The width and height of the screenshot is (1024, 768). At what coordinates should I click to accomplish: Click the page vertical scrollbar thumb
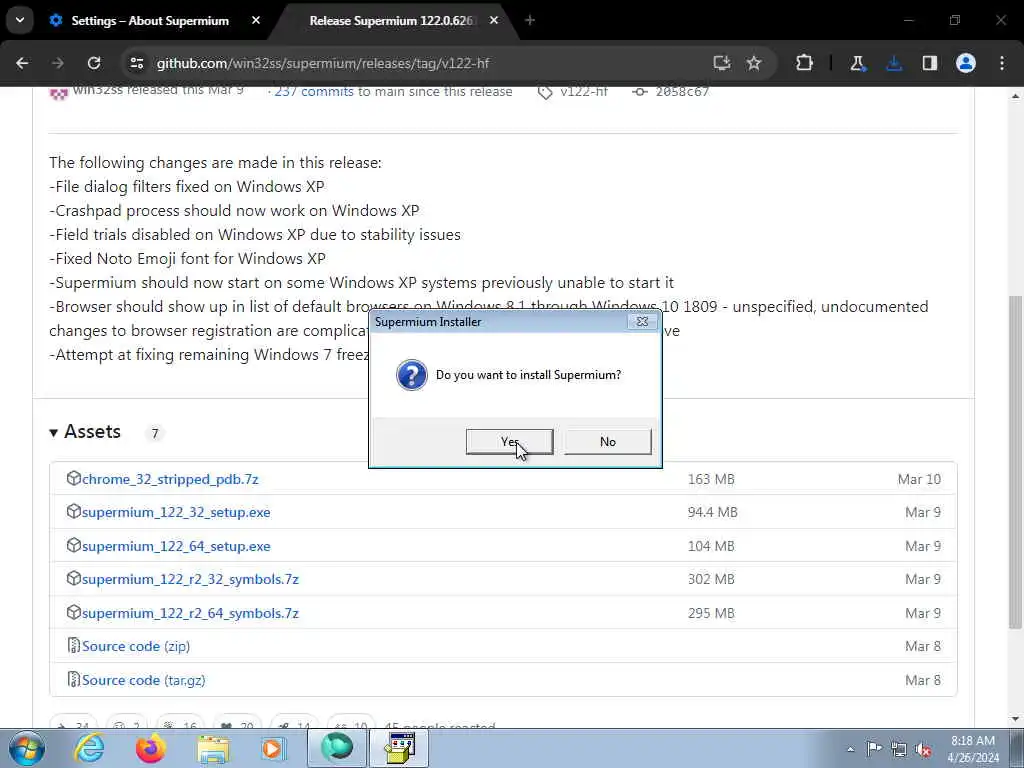pos(1015,462)
